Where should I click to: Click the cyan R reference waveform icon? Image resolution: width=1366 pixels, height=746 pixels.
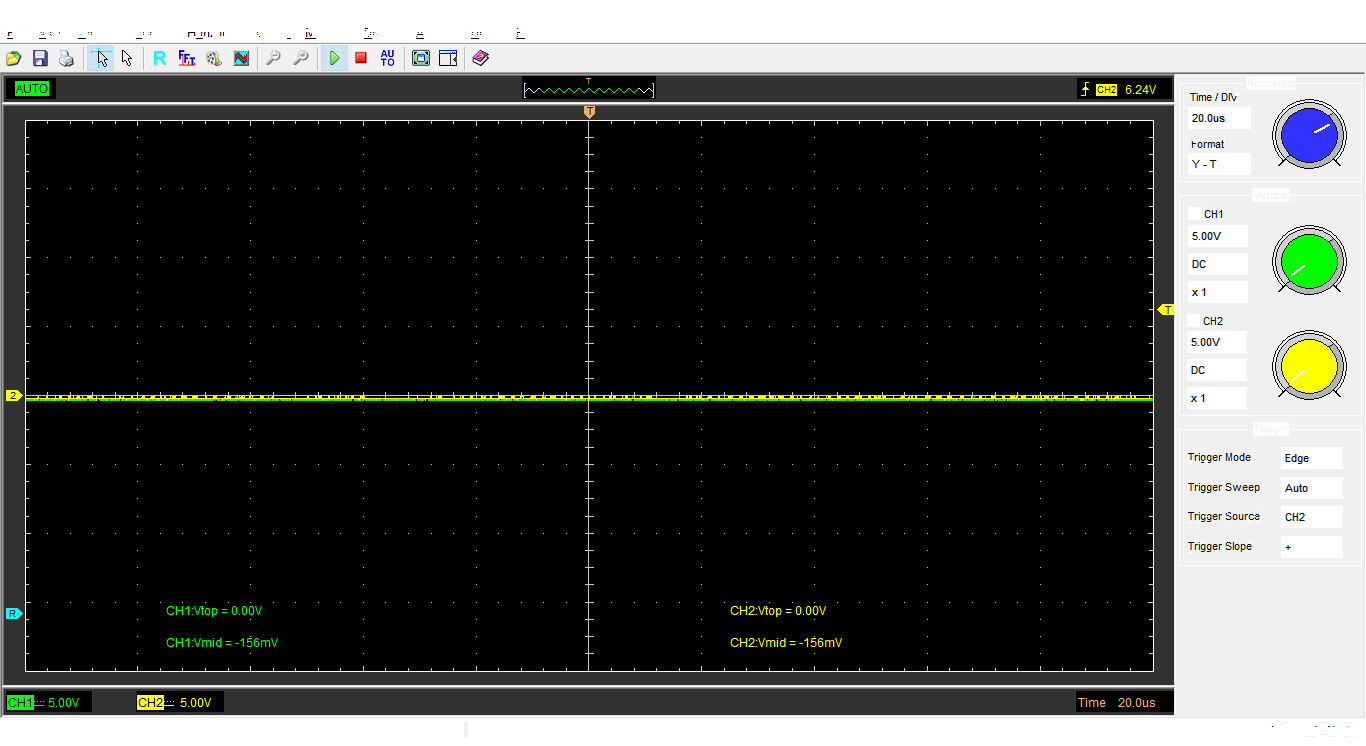tap(159, 59)
